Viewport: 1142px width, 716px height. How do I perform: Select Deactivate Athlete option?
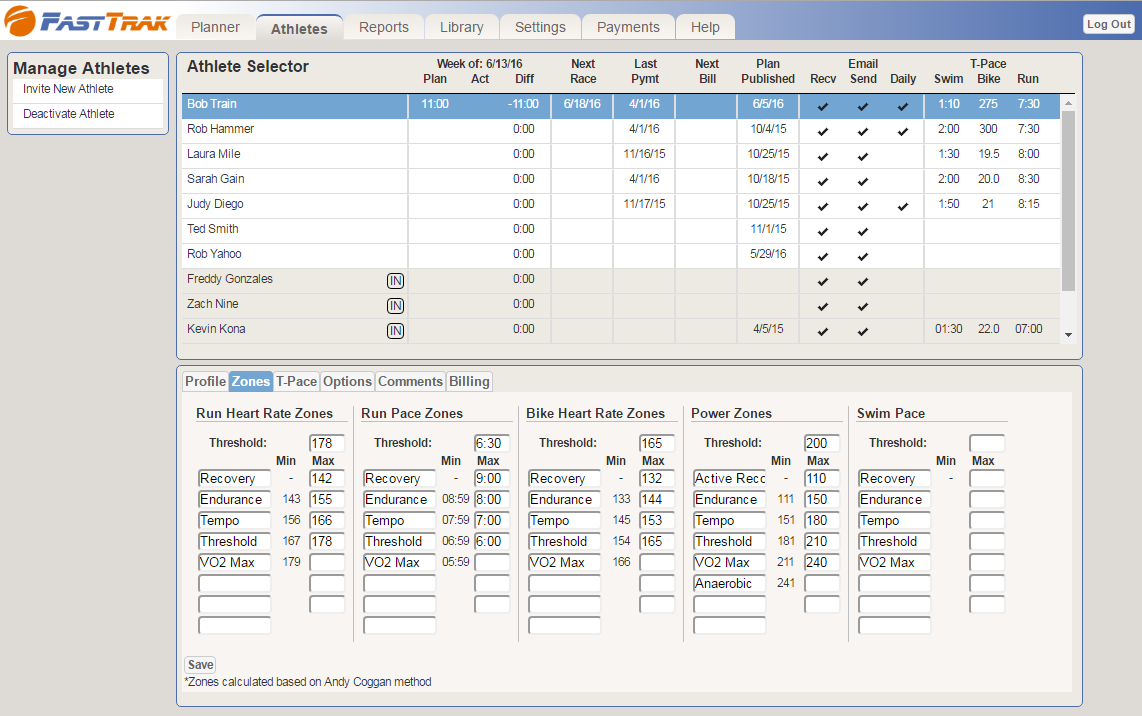68,114
